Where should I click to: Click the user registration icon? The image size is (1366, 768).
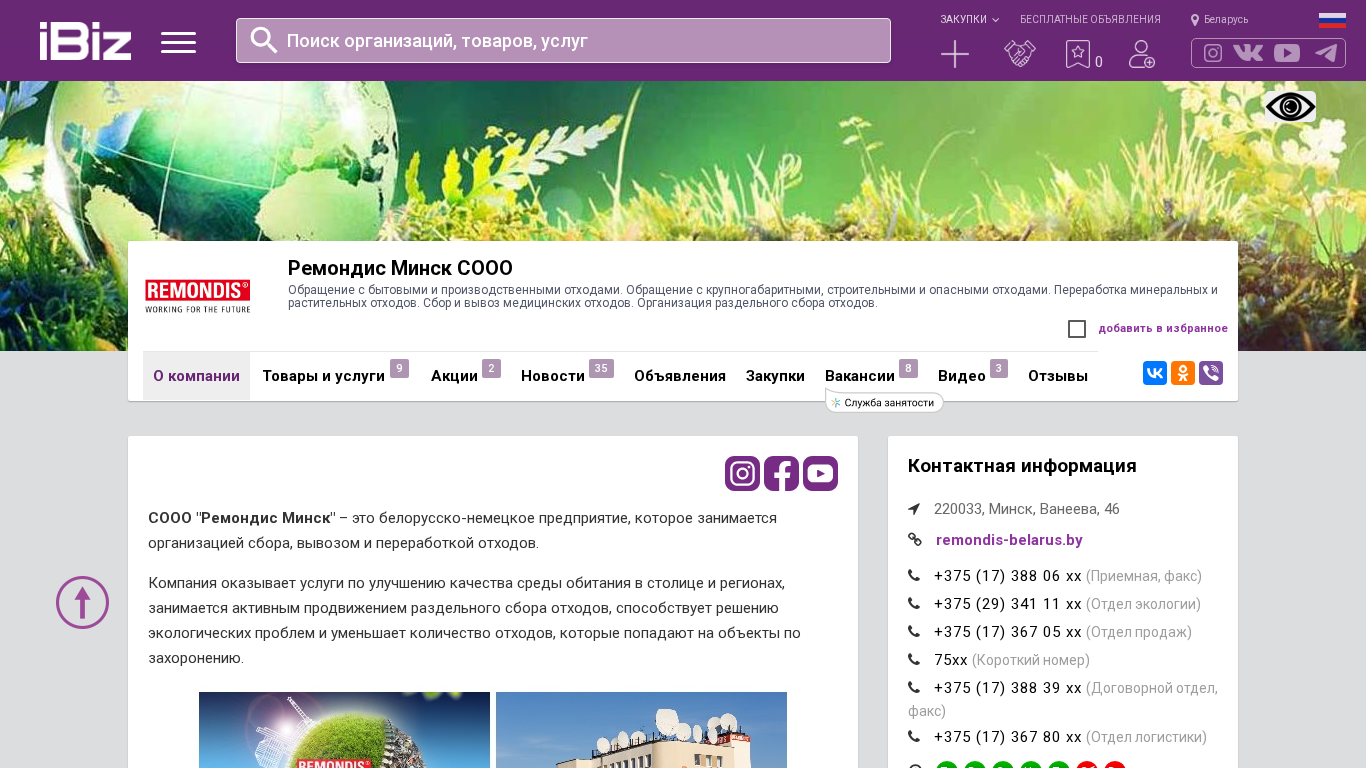pos(1142,54)
